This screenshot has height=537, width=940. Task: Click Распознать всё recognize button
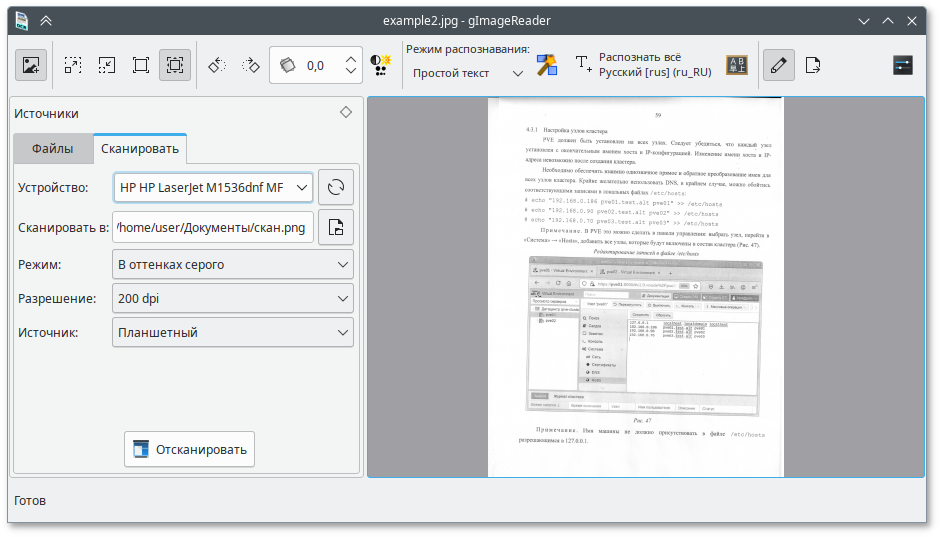point(643,65)
